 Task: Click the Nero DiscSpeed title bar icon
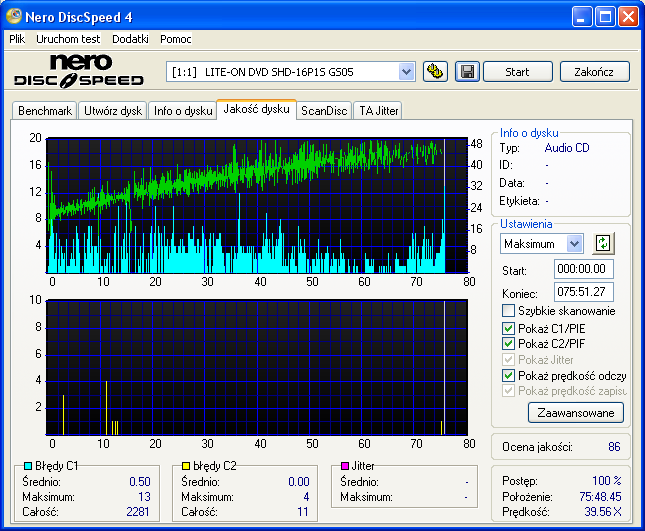pos(14,16)
